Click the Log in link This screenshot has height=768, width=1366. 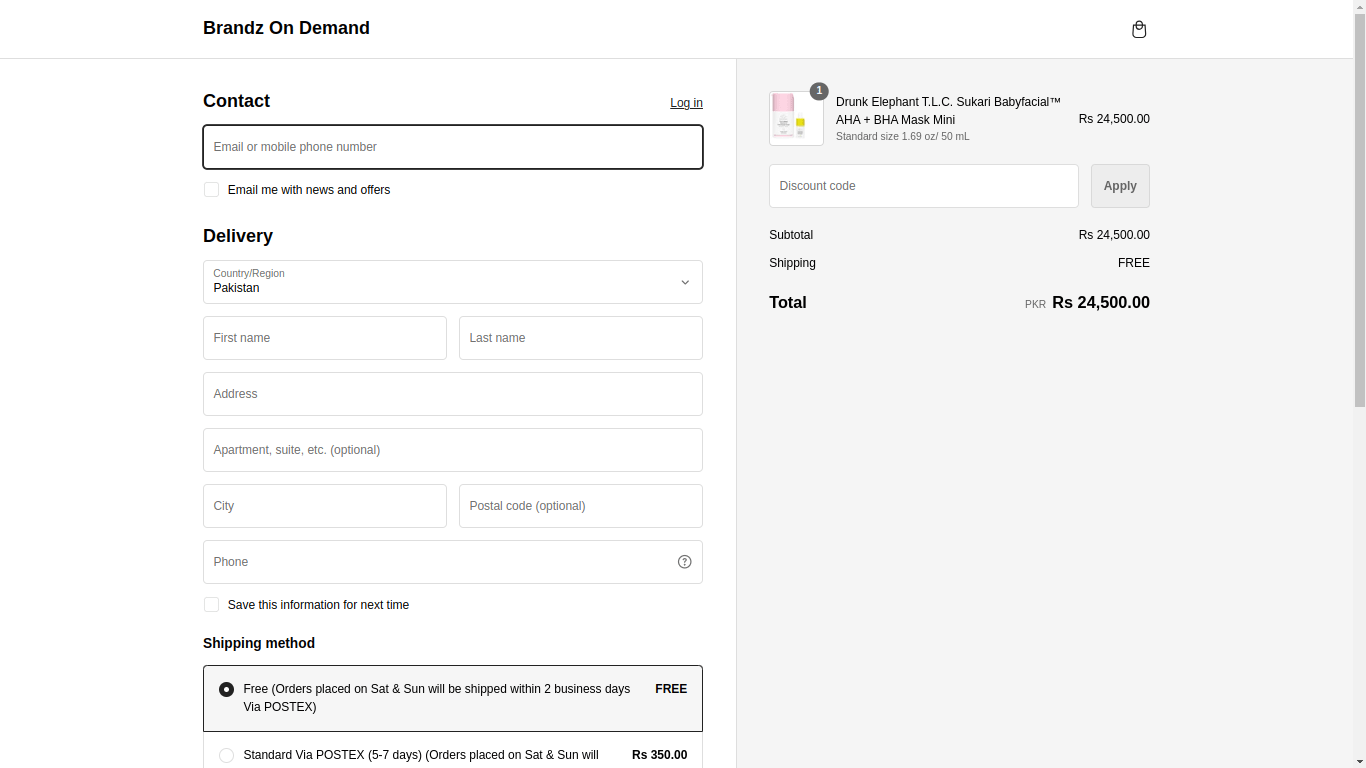686,103
